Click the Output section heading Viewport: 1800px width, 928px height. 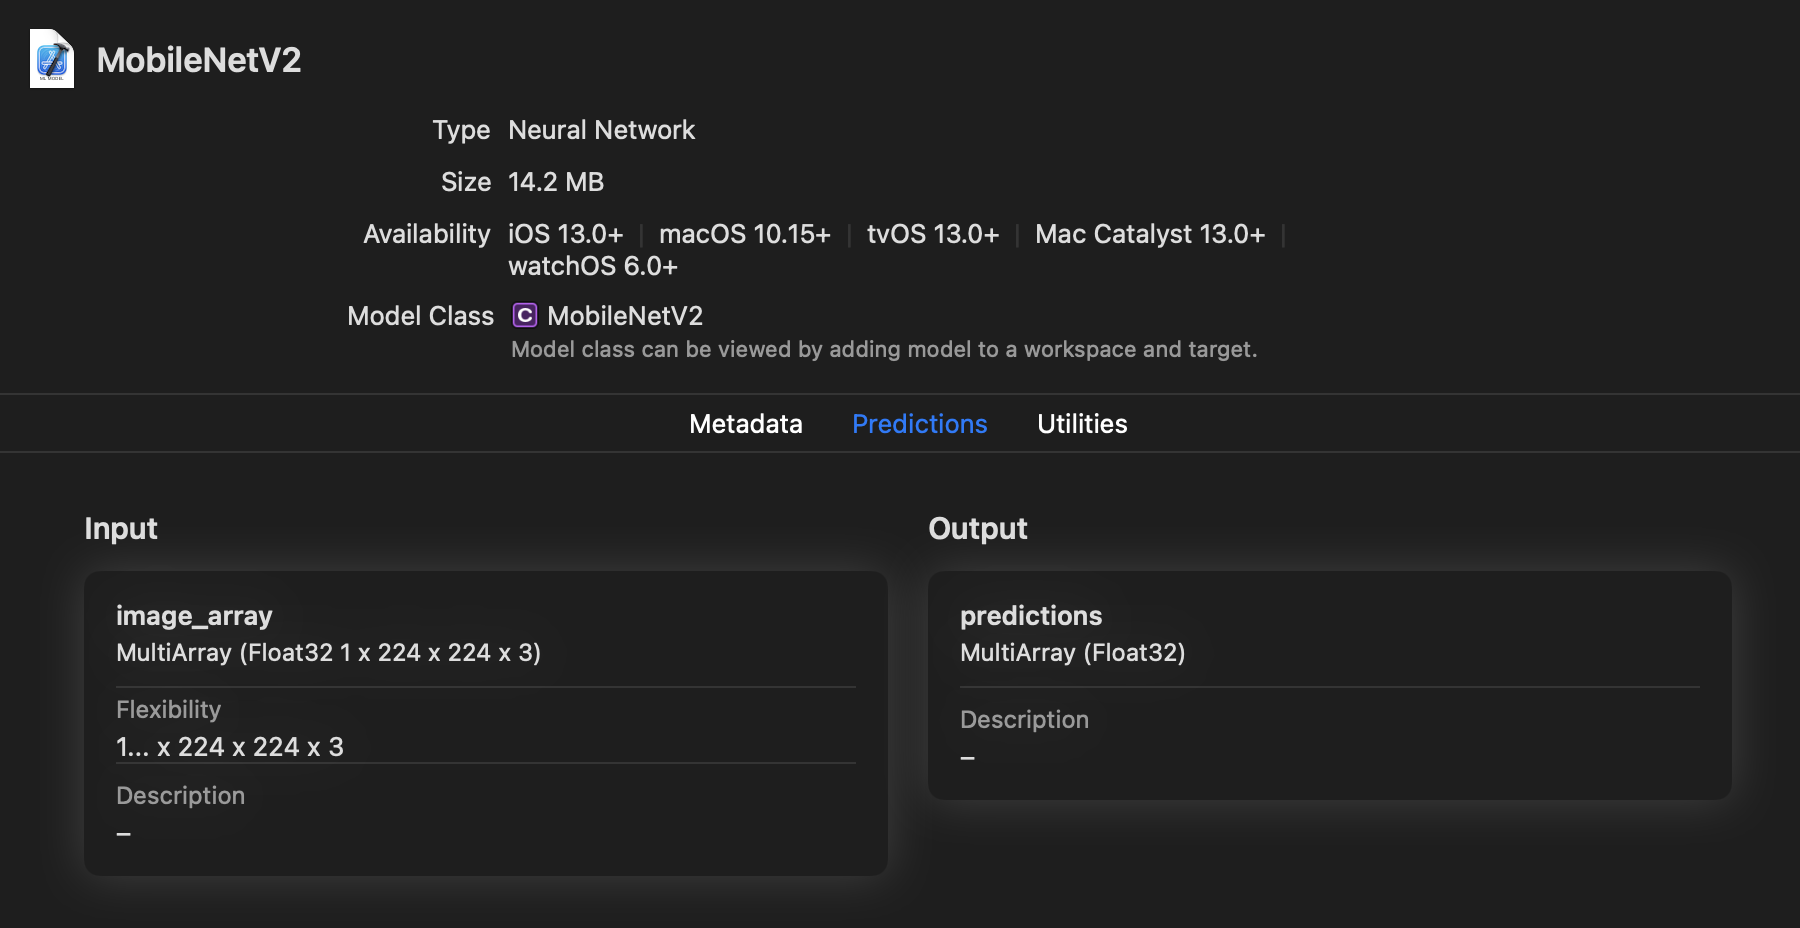tap(978, 528)
